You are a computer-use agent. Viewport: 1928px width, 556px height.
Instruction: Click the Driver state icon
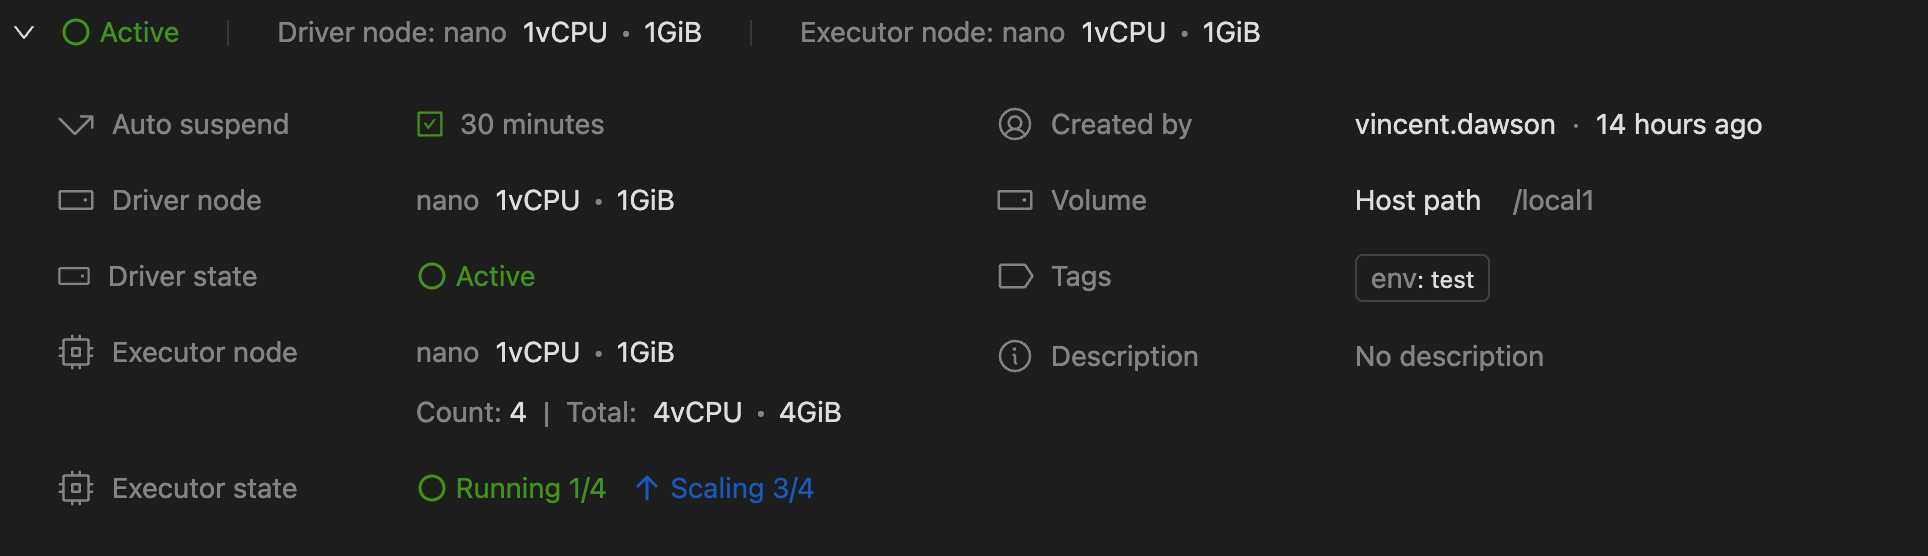click(x=74, y=277)
